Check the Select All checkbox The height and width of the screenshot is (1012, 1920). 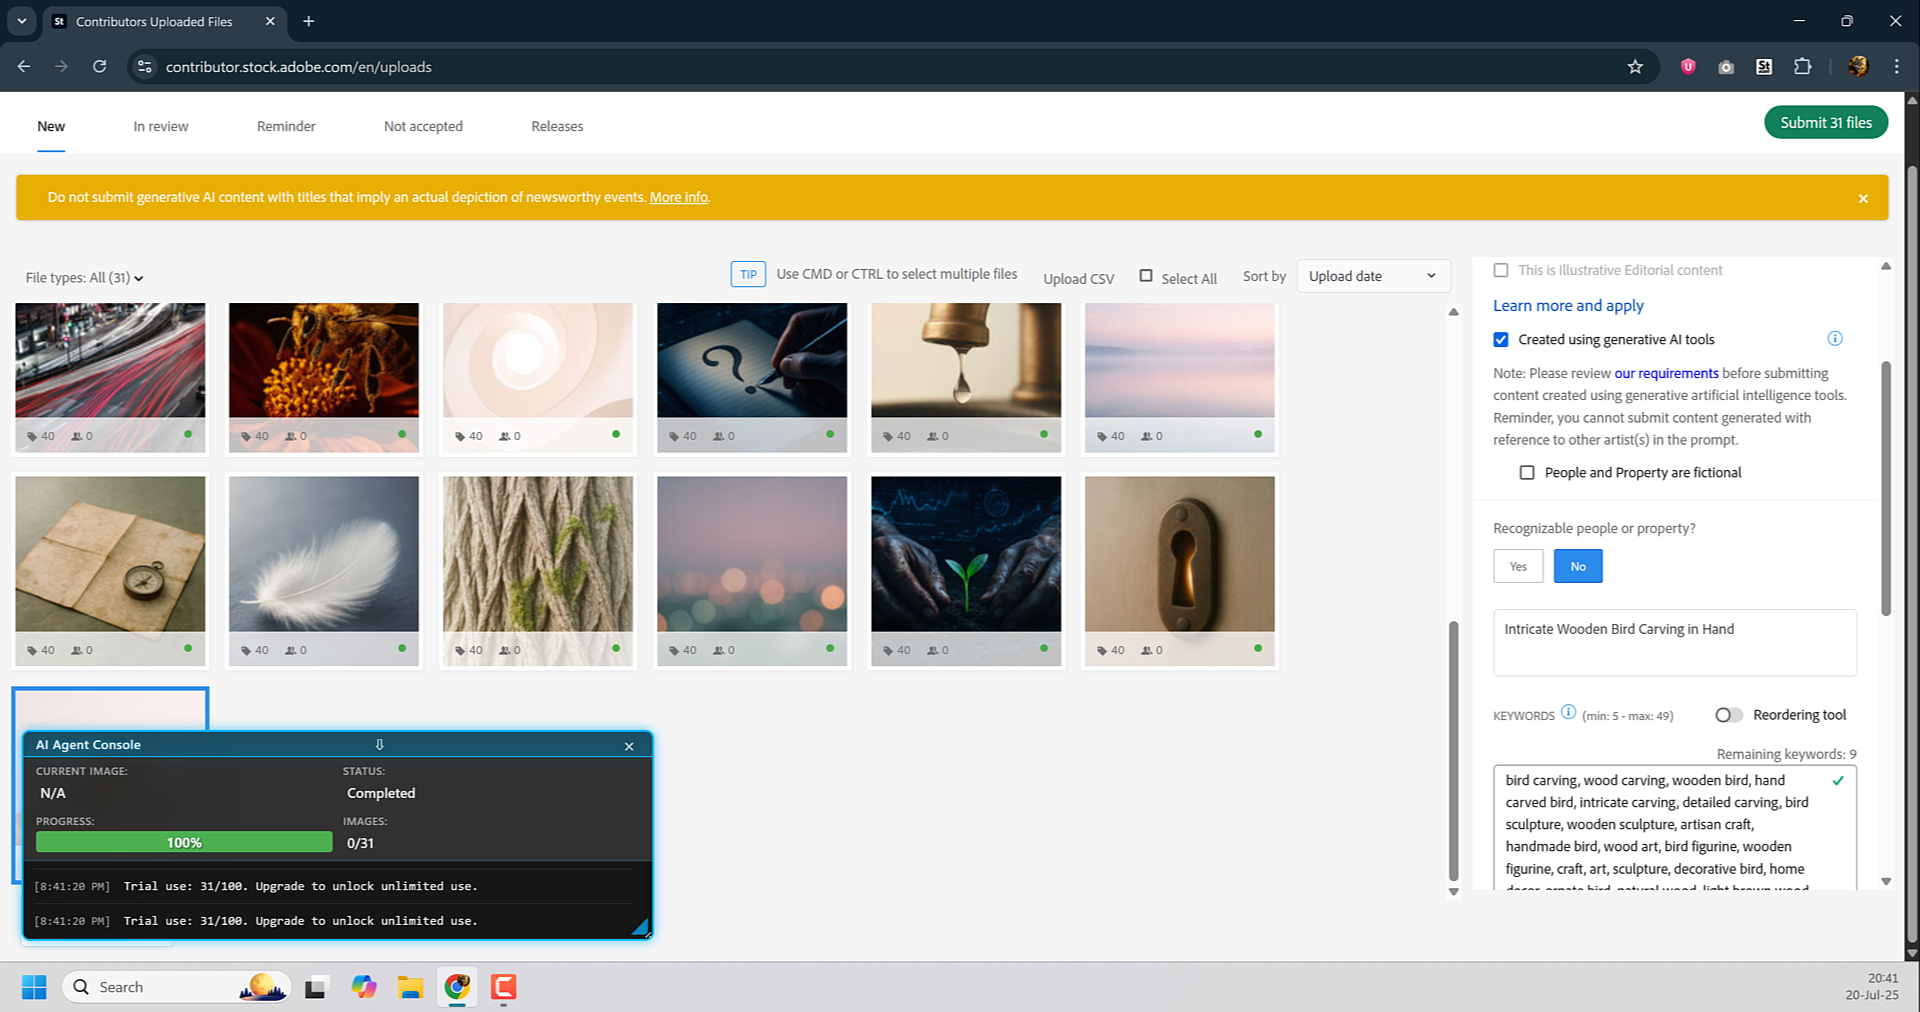(x=1146, y=276)
